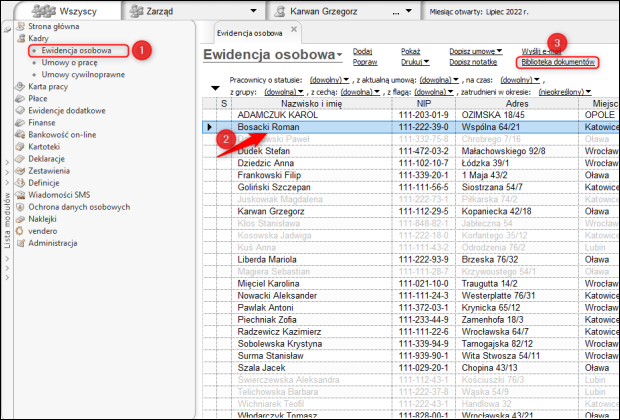Click the Ochrona danych osobowych icon
Image resolution: width=620 pixels, height=420 pixels.
point(19,206)
